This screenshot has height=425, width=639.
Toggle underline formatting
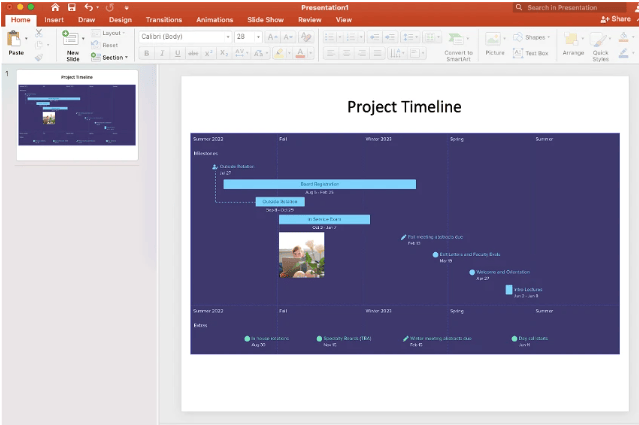(x=178, y=53)
